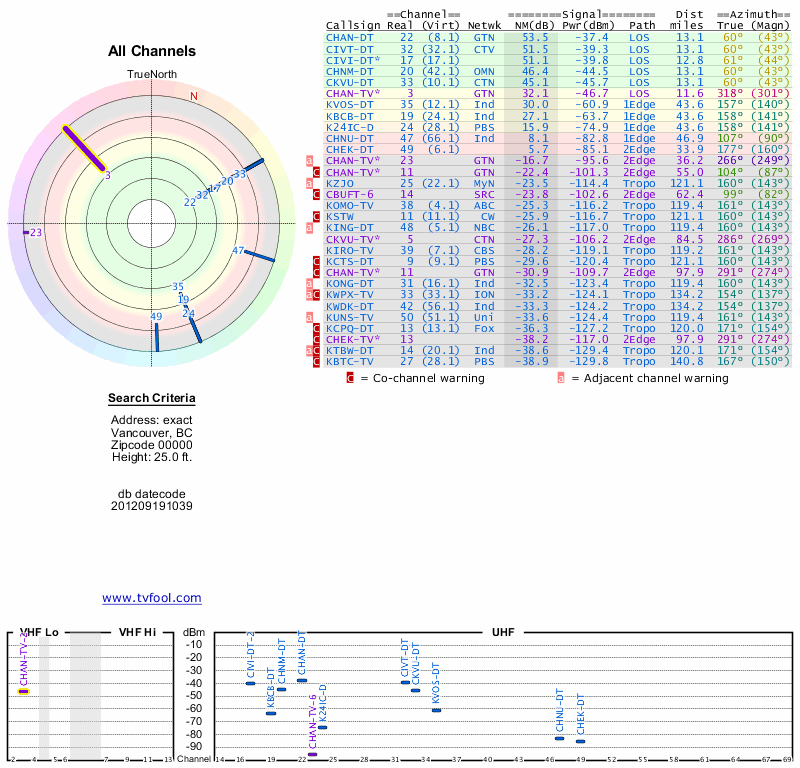Open the CIVT-DT callsign in the table
Screen dimensions: 800x768
click(x=350, y=49)
